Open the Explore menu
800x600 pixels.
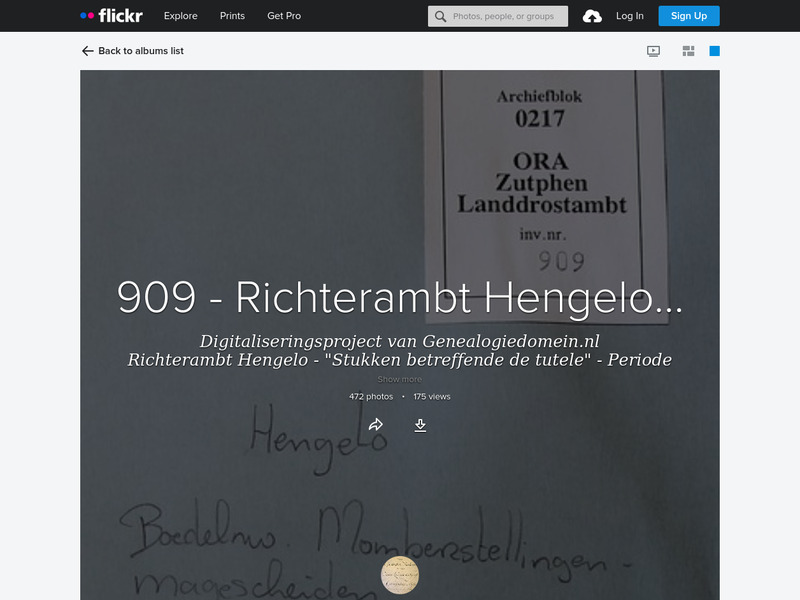180,16
